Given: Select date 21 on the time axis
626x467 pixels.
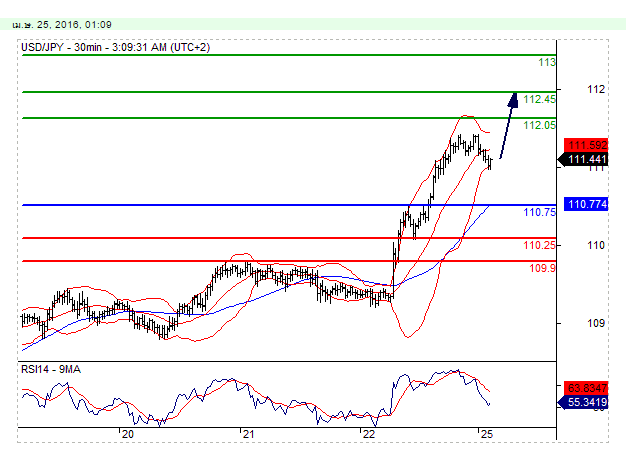Looking at the screenshot, I should click(248, 434).
